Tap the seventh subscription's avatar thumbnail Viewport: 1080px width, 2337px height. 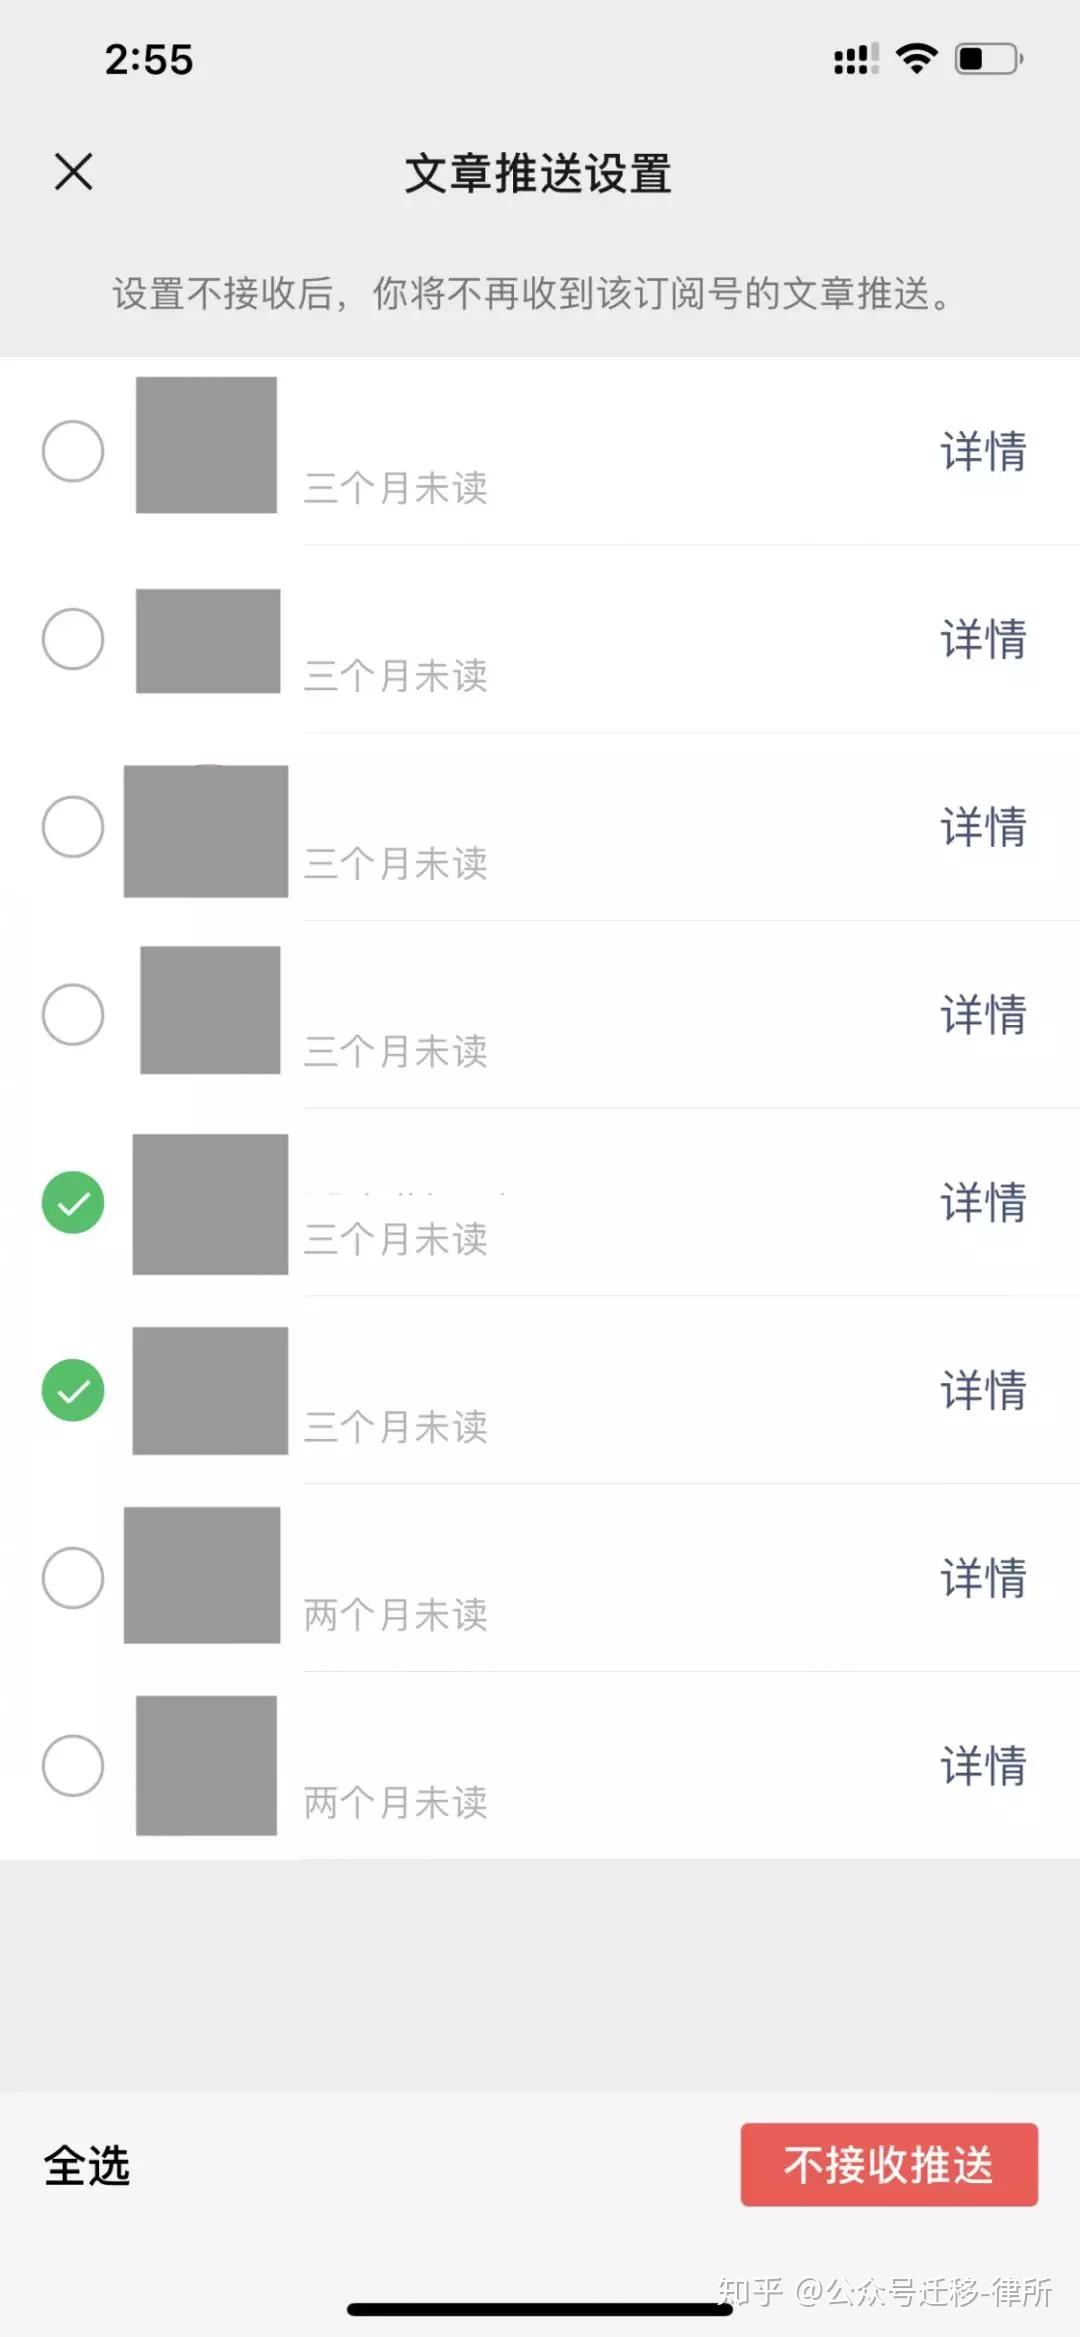pyautogui.click(x=202, y=1575)
